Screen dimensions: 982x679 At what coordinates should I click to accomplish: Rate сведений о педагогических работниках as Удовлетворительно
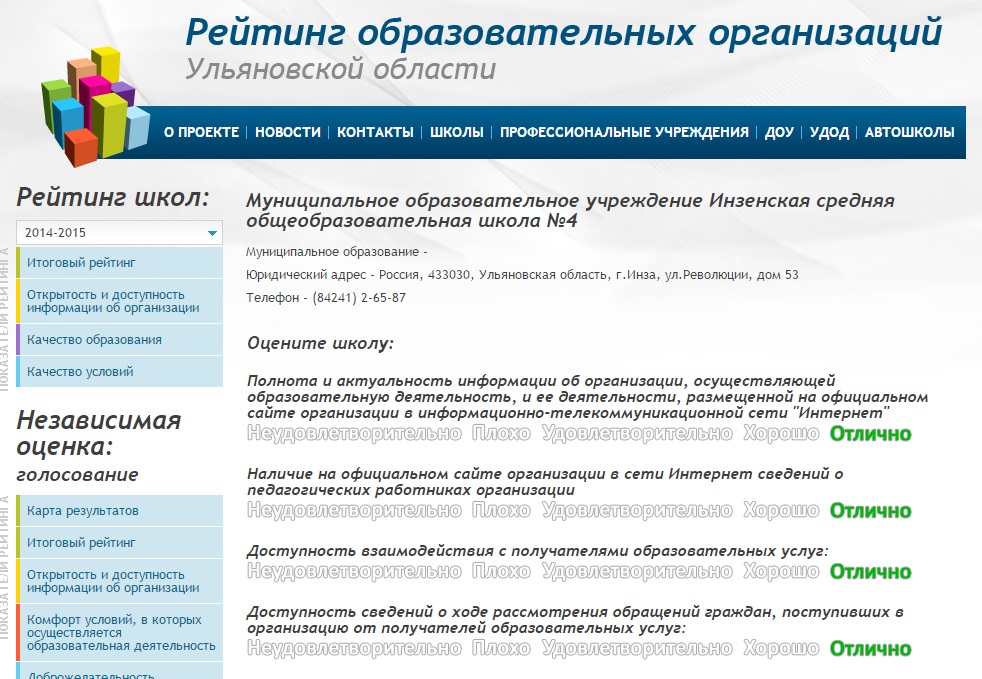(x=637, y=511)
